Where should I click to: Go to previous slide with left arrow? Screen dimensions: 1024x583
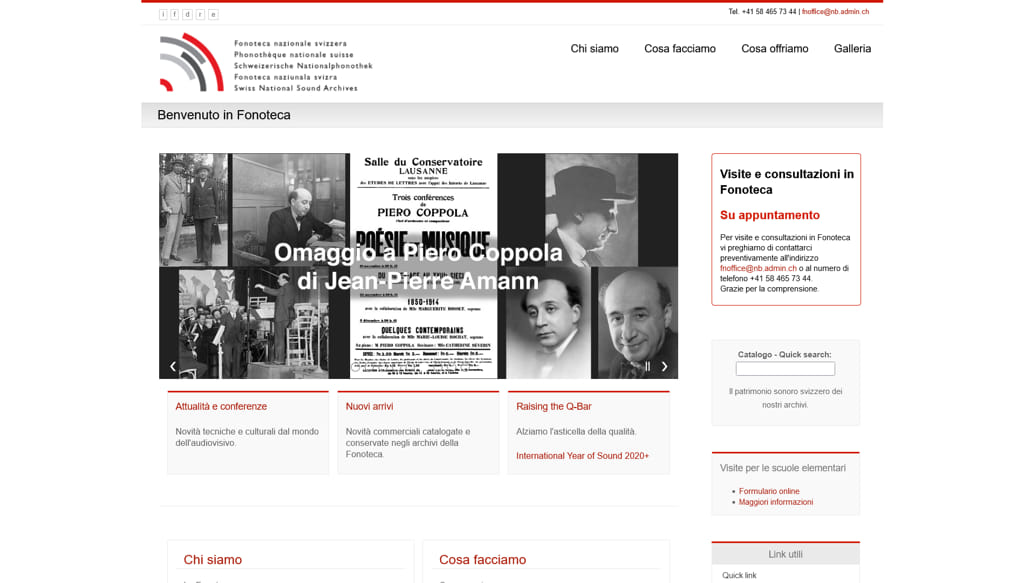pyautogui.click(x=173, y=366)
